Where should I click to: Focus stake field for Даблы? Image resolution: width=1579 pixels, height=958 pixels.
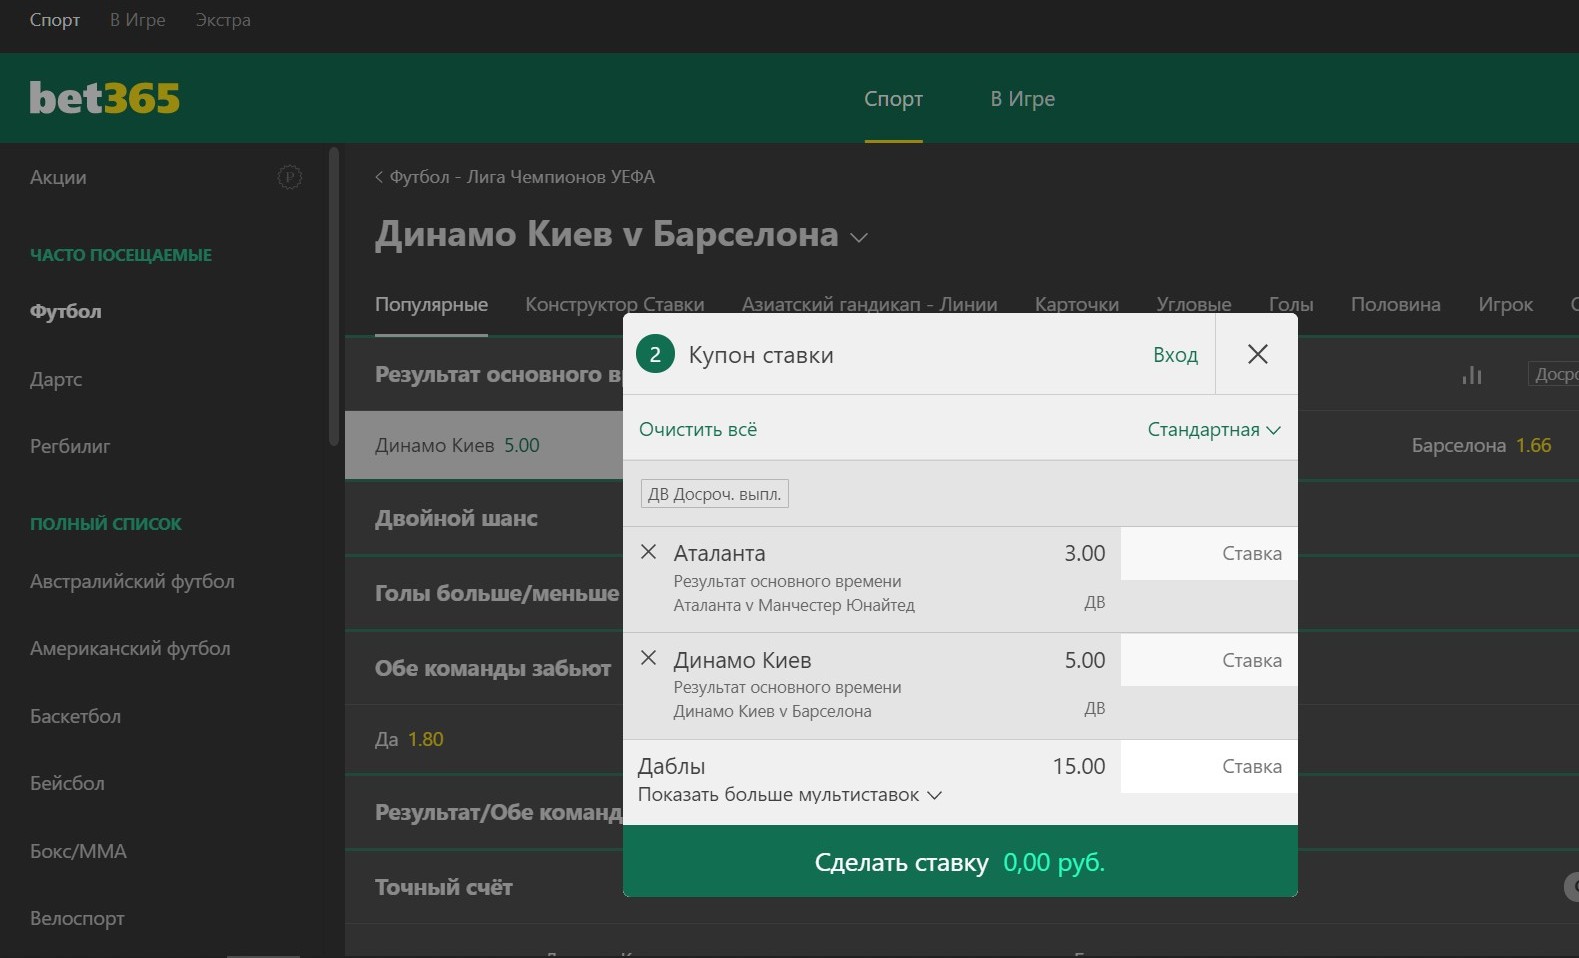1209,766
